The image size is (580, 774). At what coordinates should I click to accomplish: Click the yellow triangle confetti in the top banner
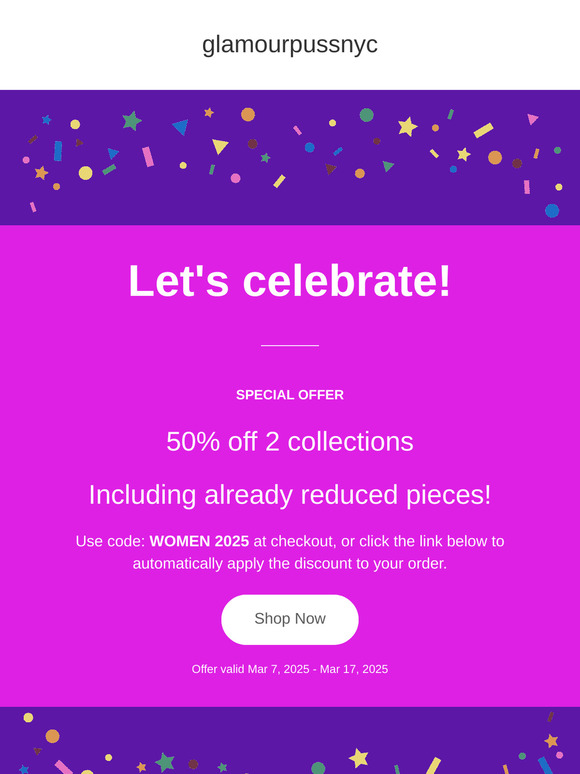220,146
